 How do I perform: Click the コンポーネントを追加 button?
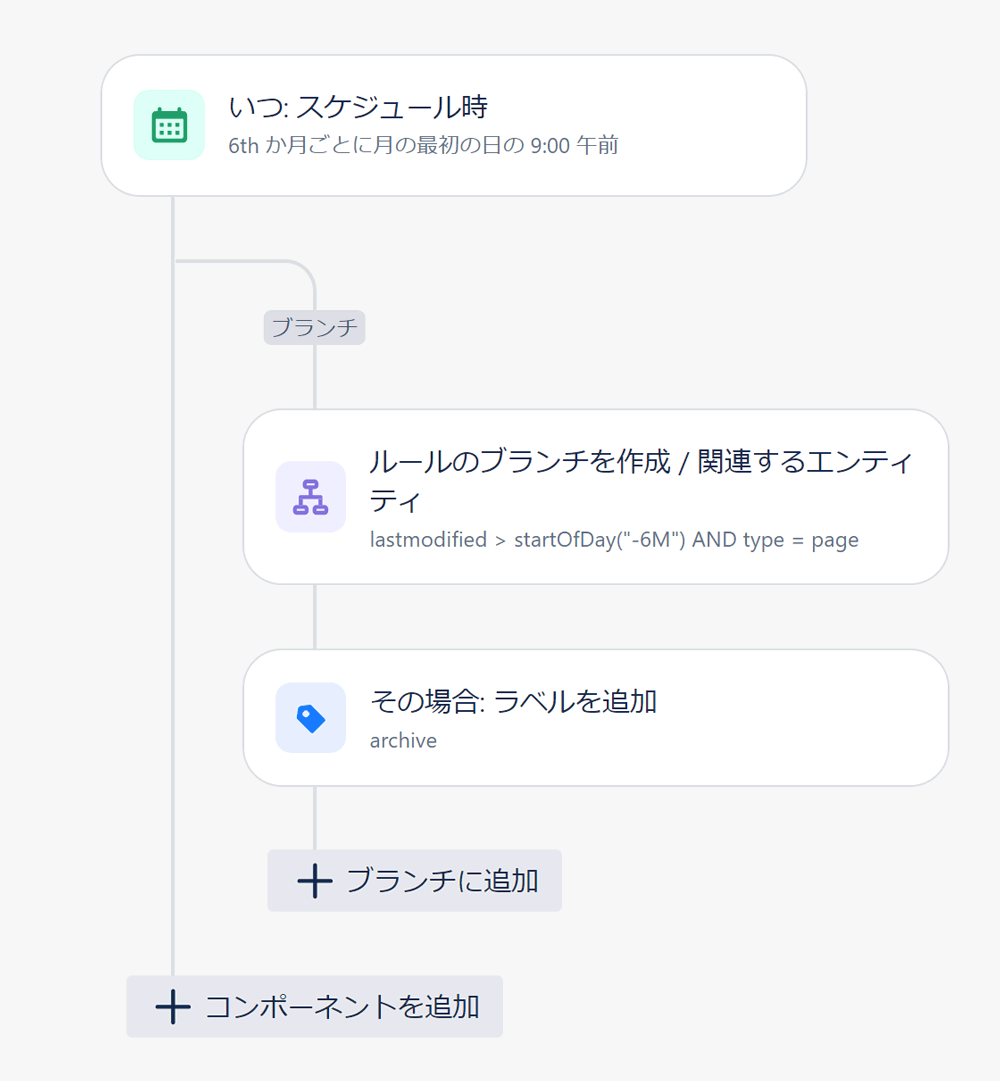coord(314,1007)
